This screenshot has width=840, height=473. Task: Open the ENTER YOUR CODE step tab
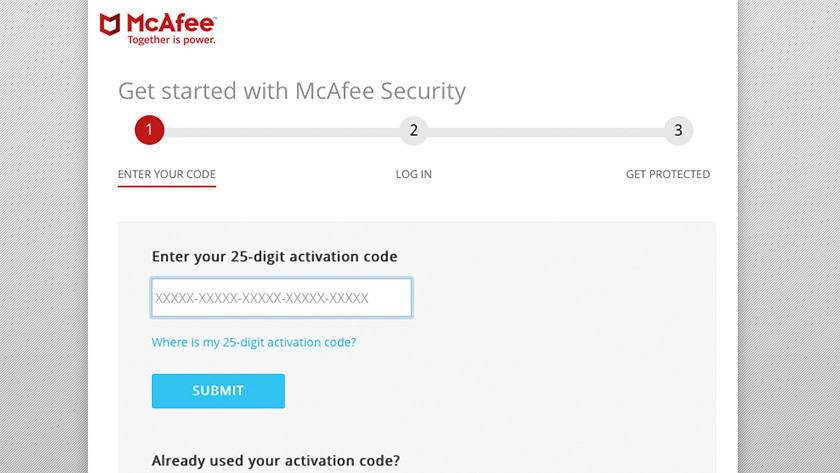[x=167, y=174]
